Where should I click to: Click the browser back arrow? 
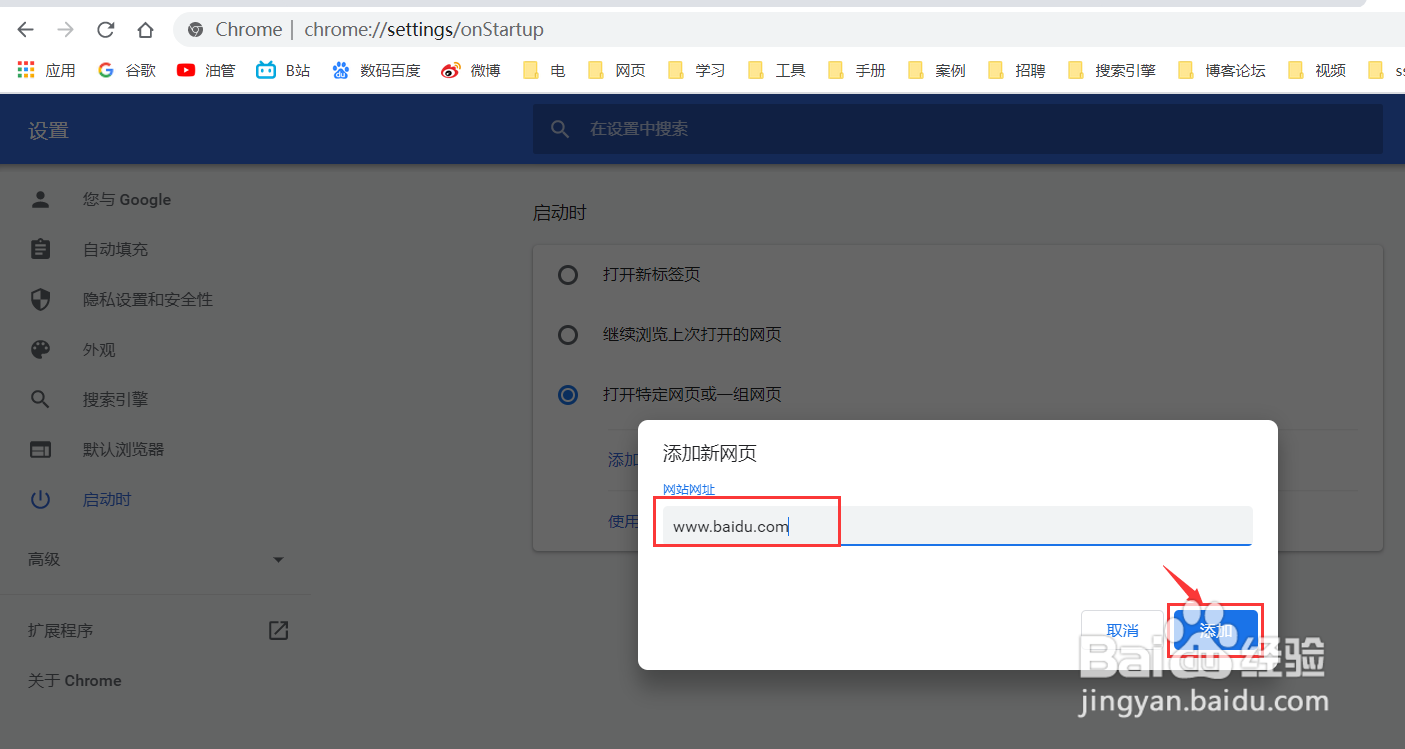point(26,30)
